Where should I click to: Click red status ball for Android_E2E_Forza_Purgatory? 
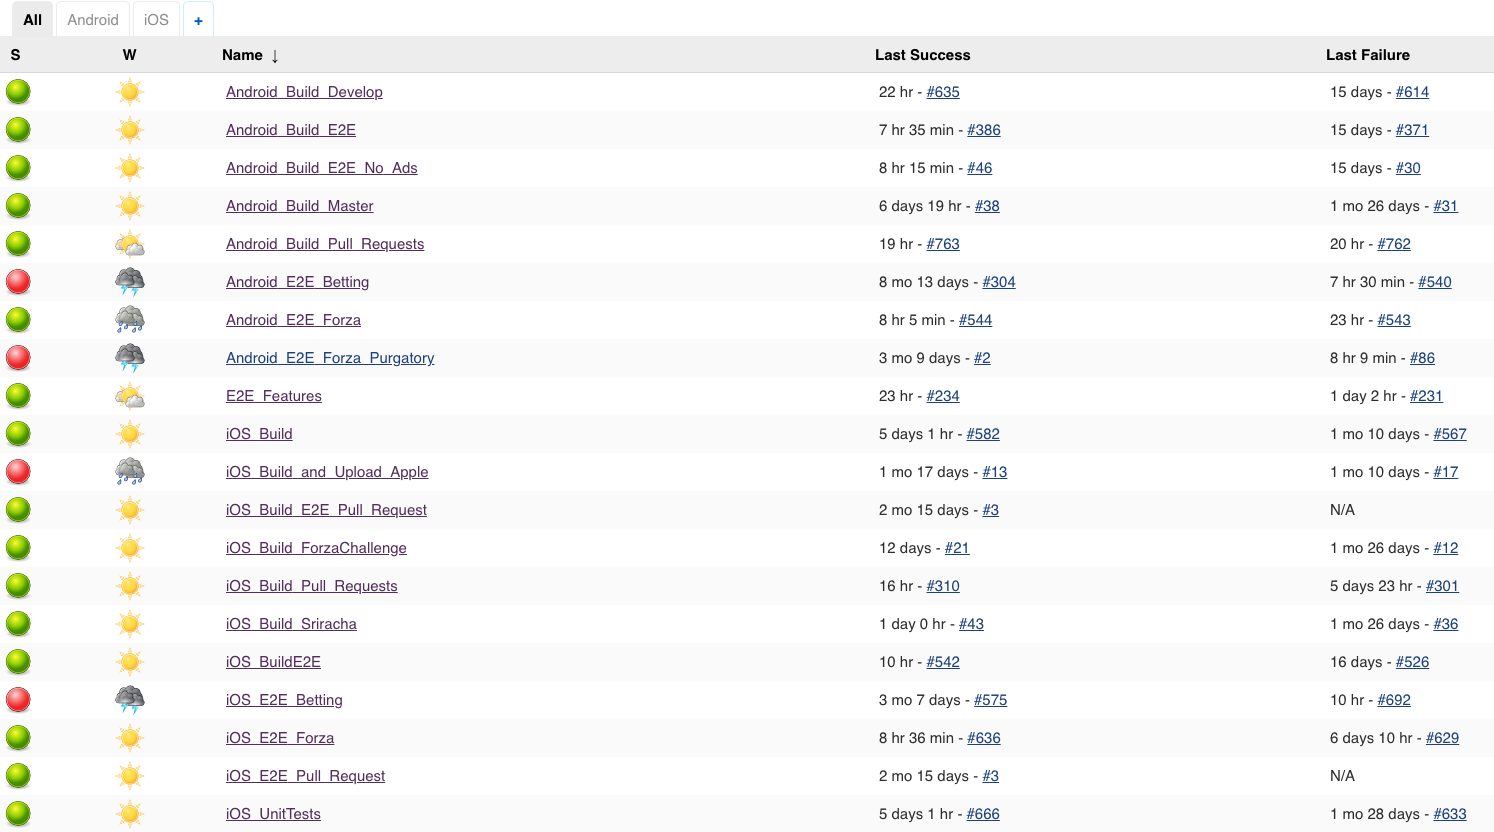pos(18,358)
